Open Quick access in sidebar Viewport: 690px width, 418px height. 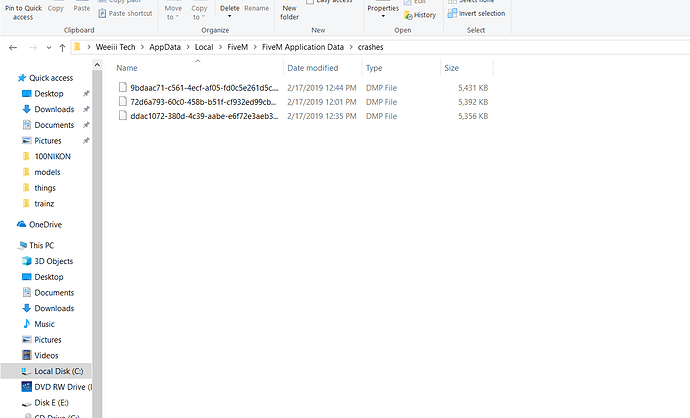51,78
